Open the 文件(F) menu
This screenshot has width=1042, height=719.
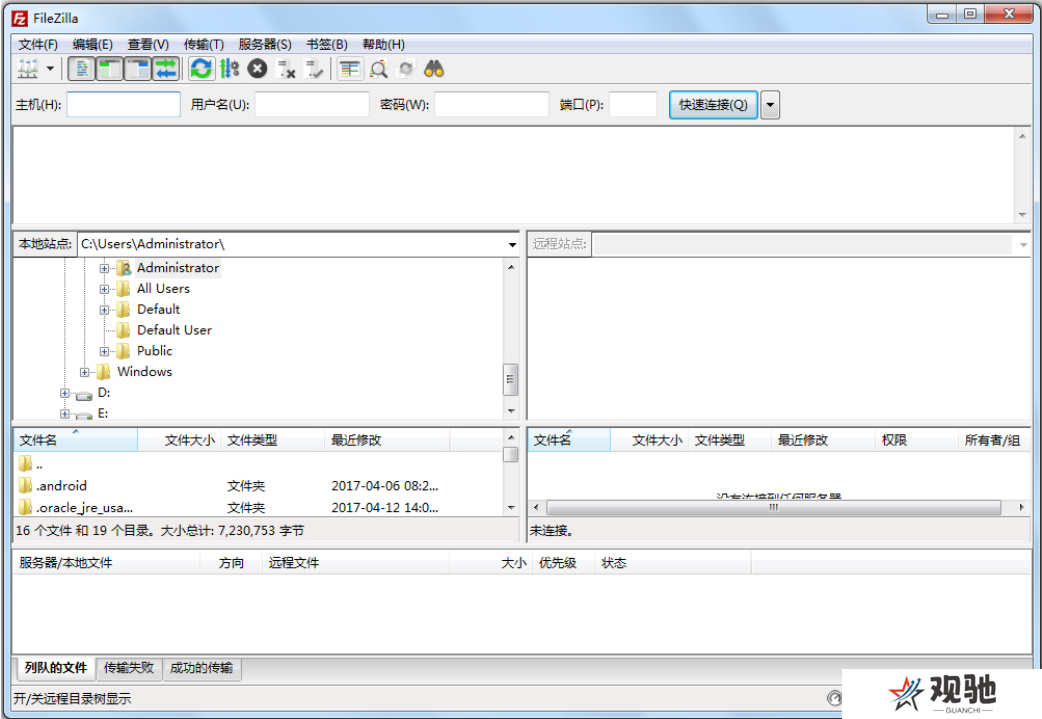coord(38,45)
